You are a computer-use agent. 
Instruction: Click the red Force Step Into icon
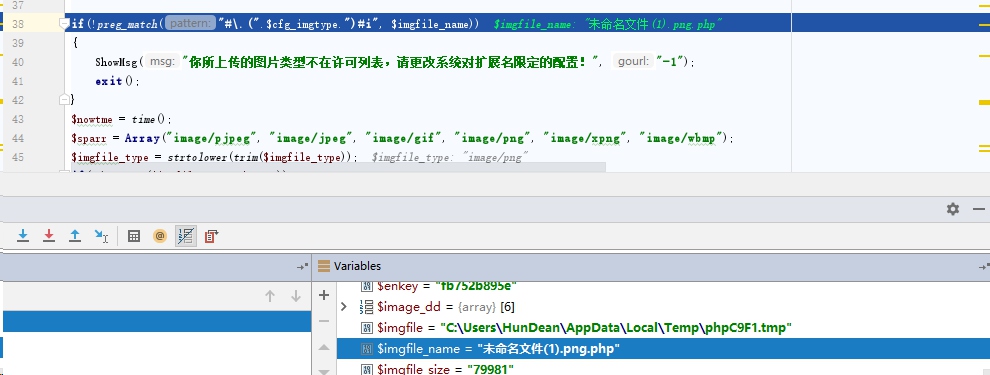pyautogui.click(x=49, y=236)
